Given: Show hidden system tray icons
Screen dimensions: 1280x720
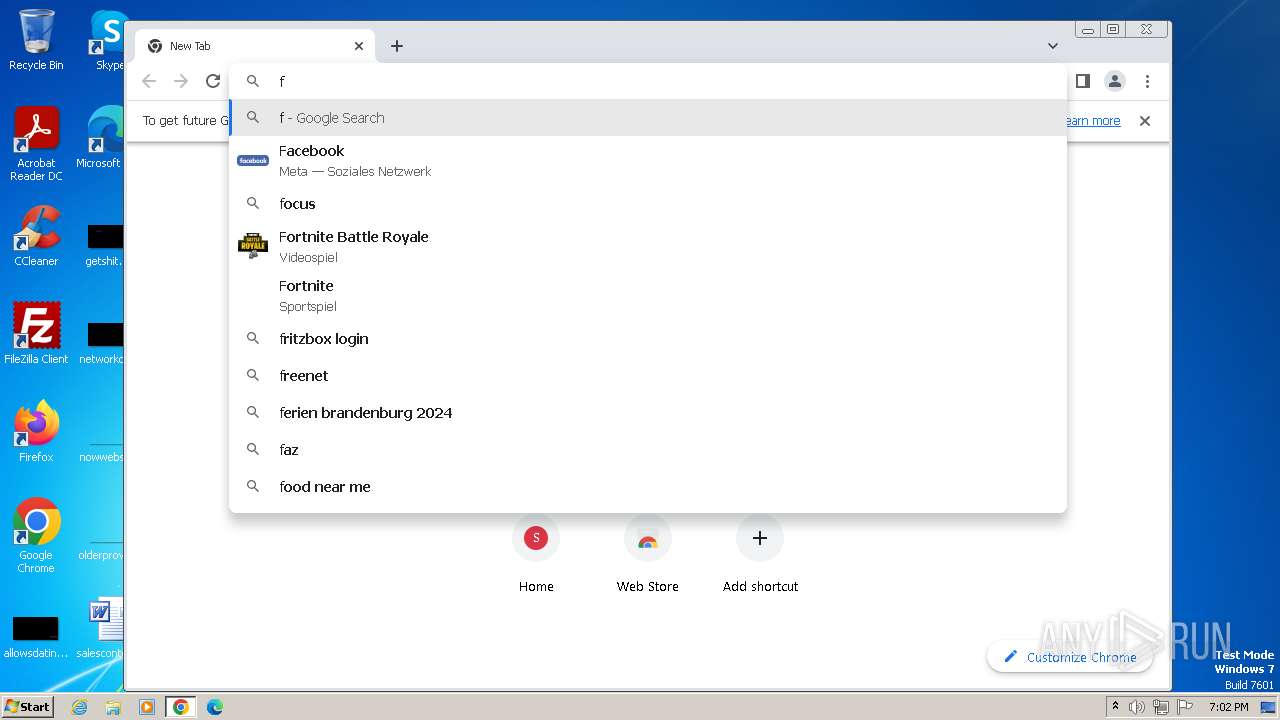Looking at the screenshot, I should 1116,707.
